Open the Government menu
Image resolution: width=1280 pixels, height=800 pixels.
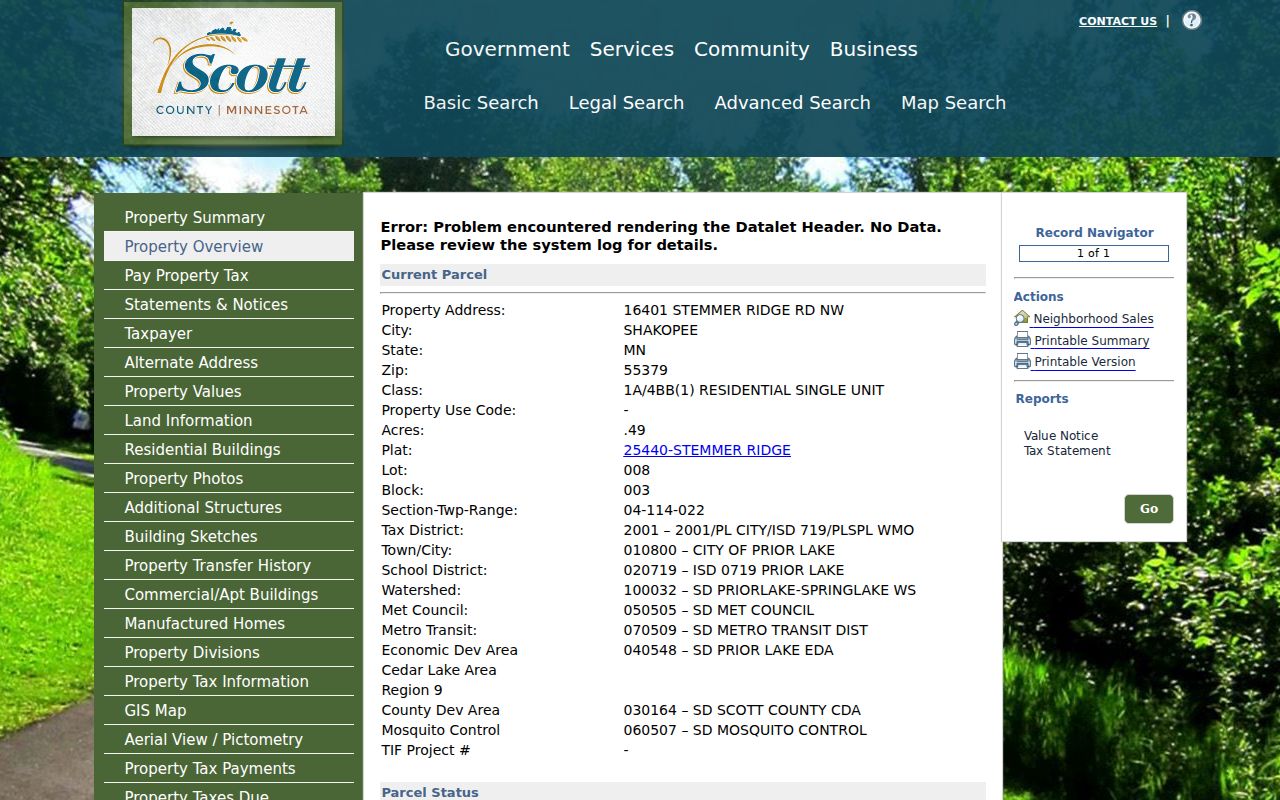507,49
